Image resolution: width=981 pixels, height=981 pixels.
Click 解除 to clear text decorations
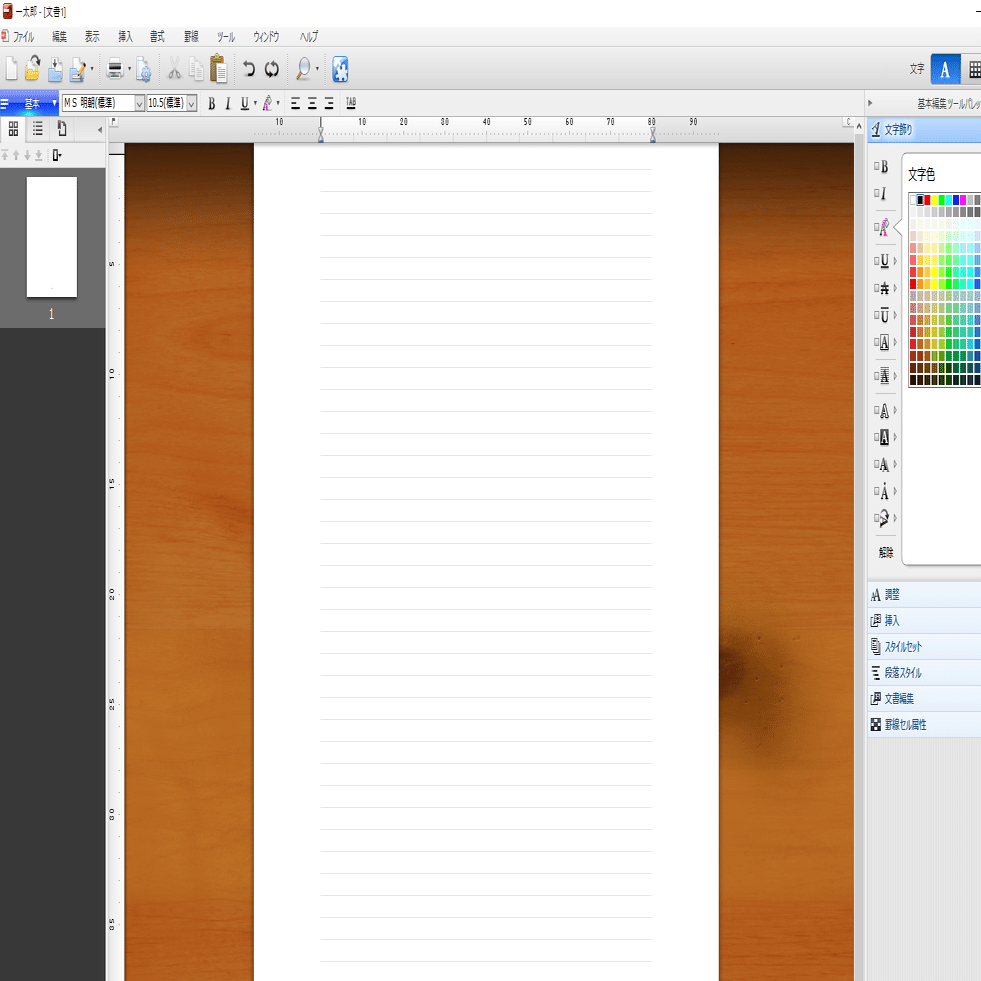(886, 552)
